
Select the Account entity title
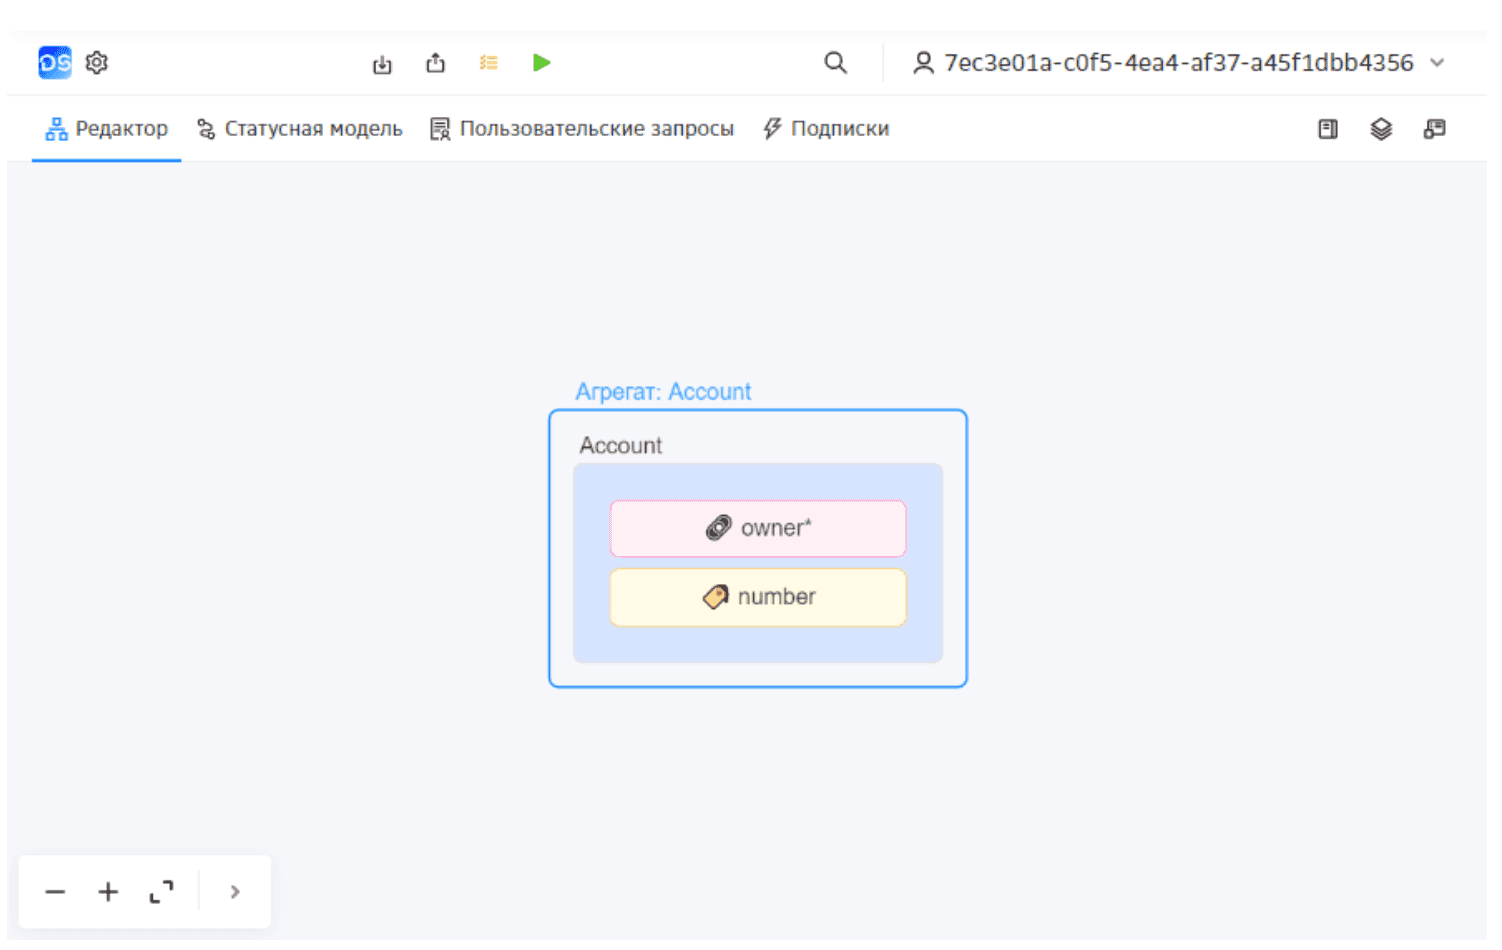point(621,446)
